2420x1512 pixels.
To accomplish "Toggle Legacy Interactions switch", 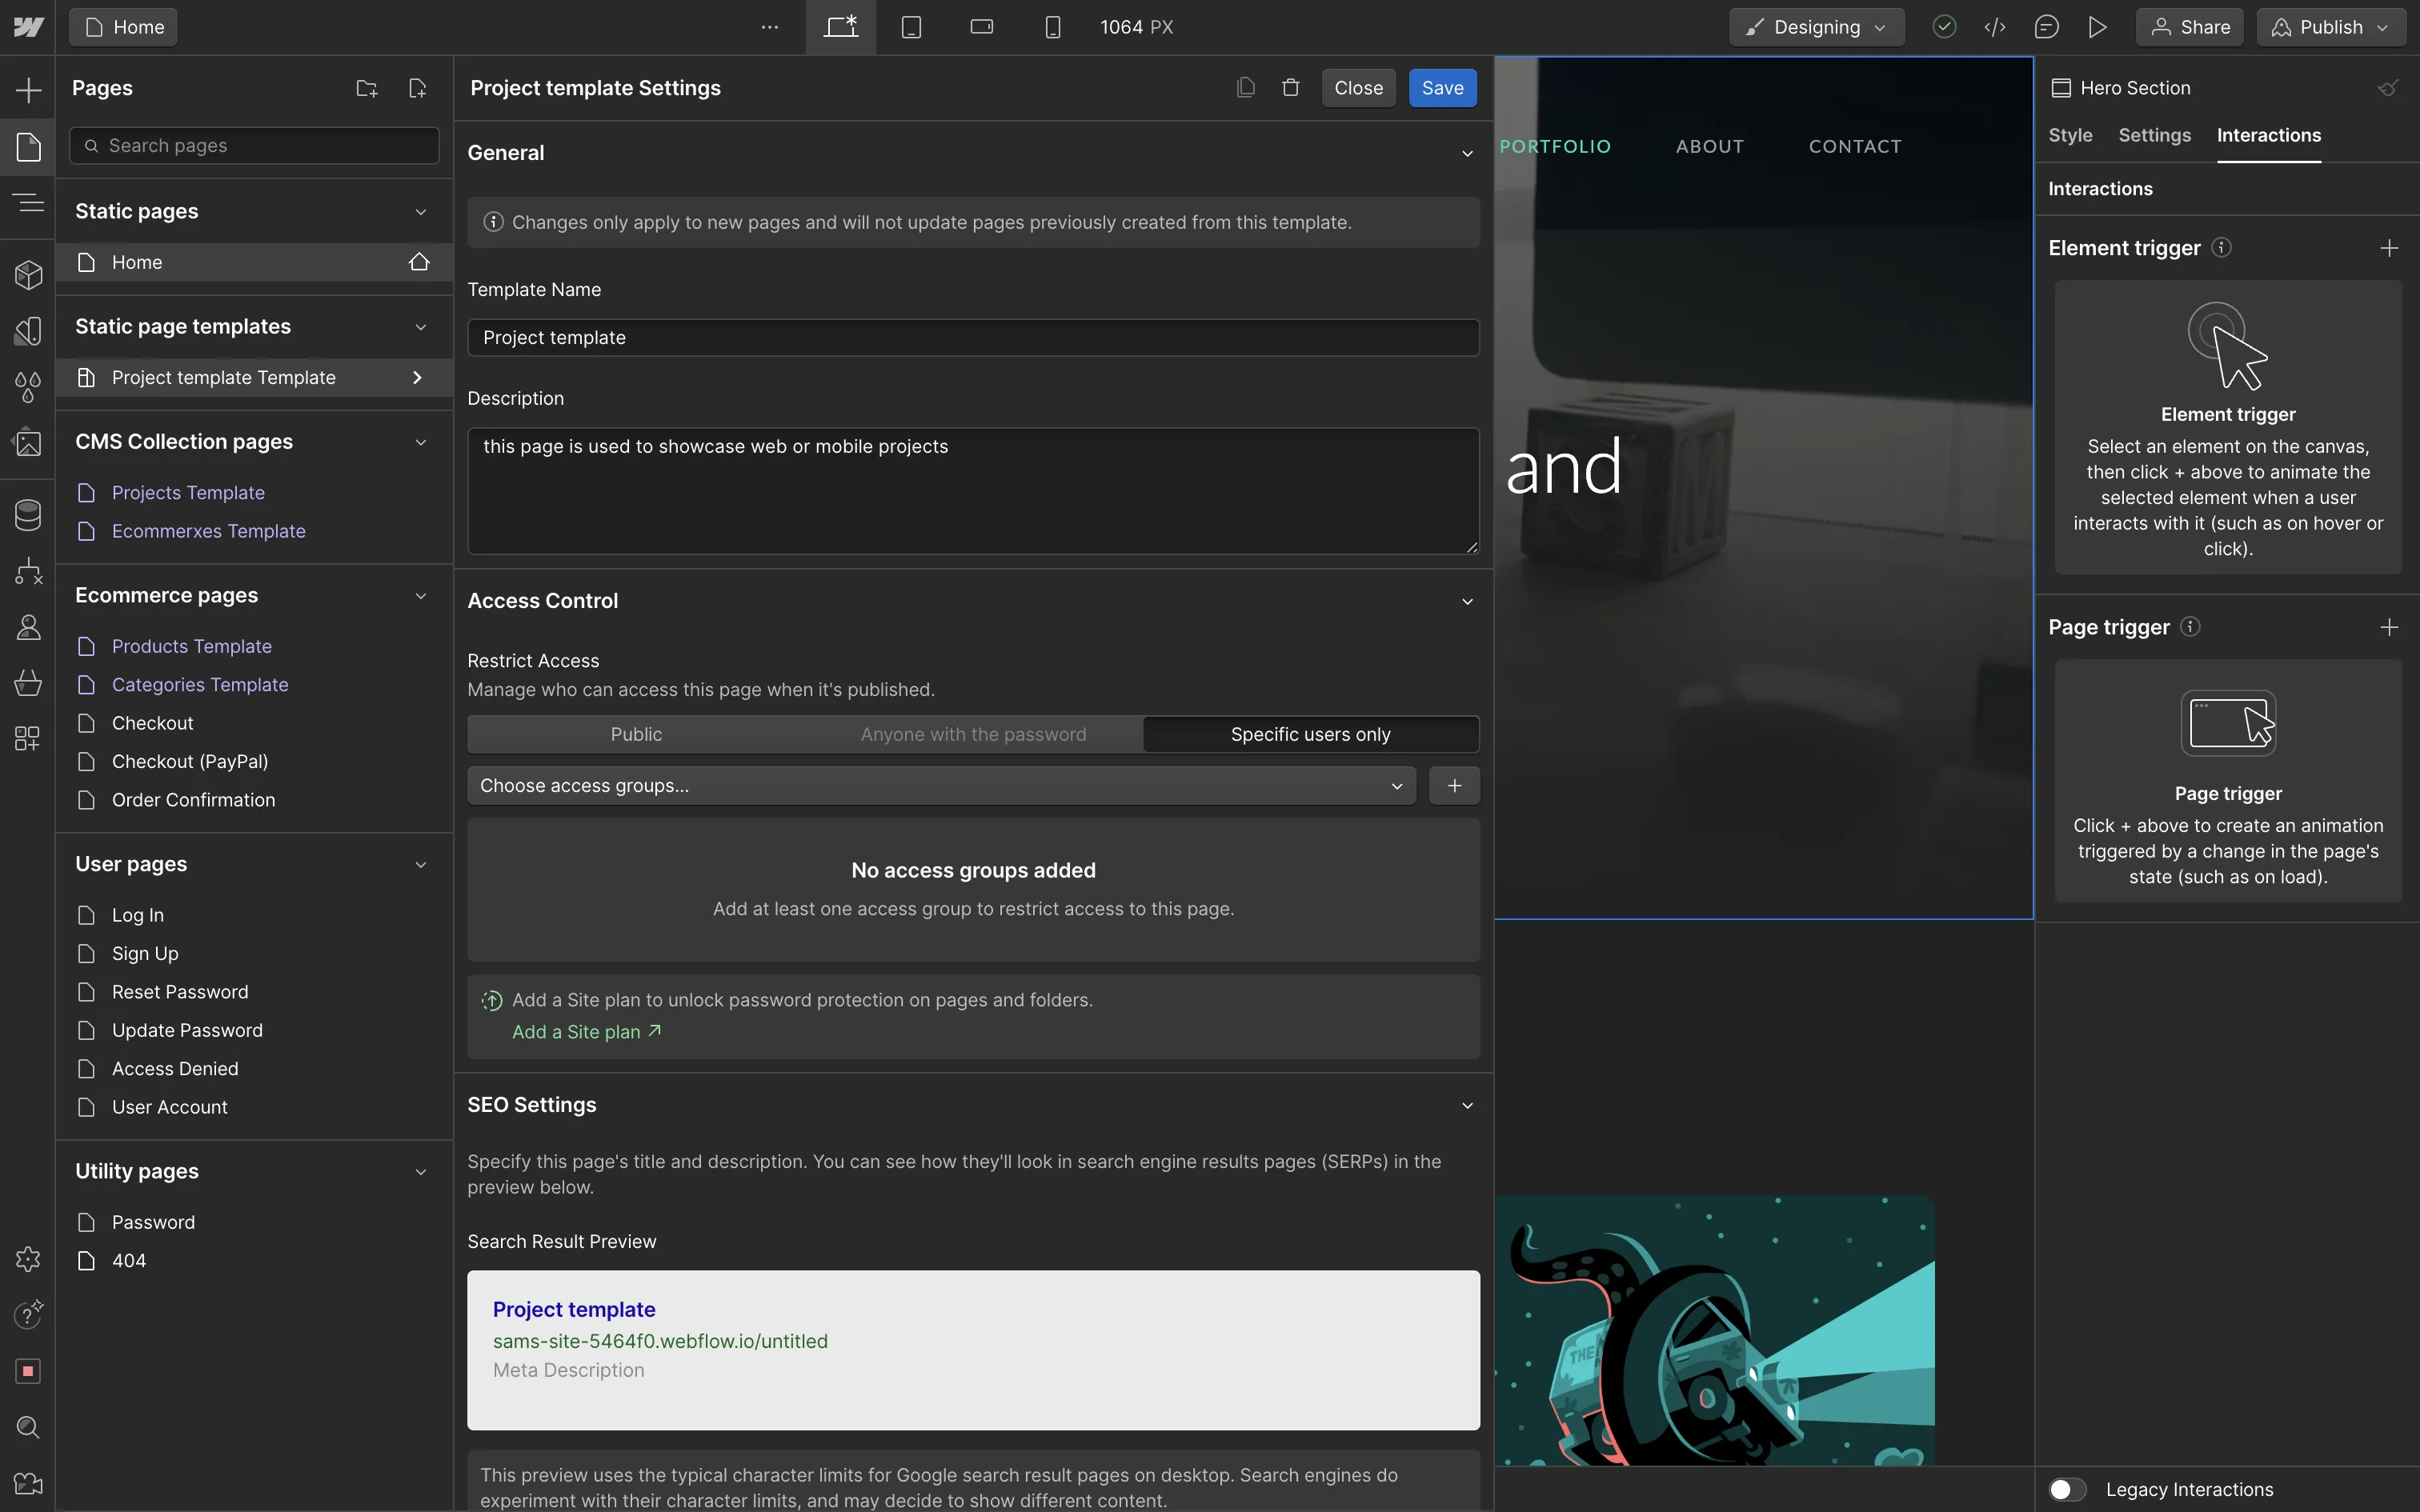I will pyautogui.click(x=2066, y=1489).
